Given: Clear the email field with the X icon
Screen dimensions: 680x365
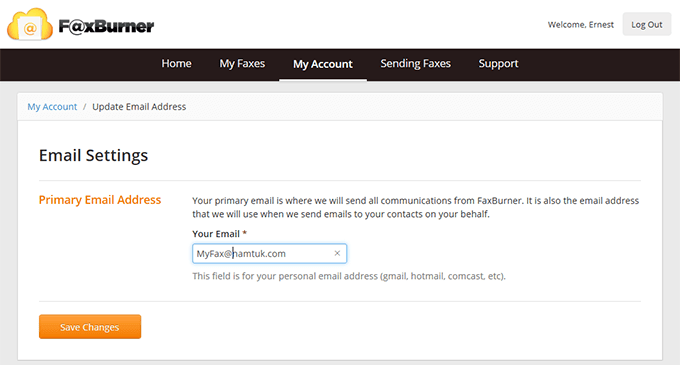Looking at the screenshot, I should (337, 253).
